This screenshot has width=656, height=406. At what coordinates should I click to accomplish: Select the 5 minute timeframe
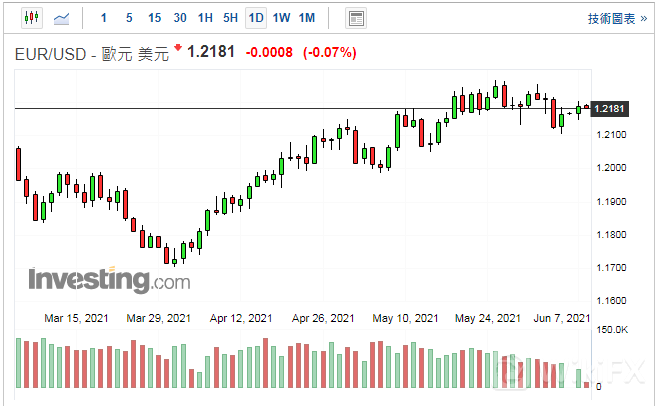coord(129,18)
